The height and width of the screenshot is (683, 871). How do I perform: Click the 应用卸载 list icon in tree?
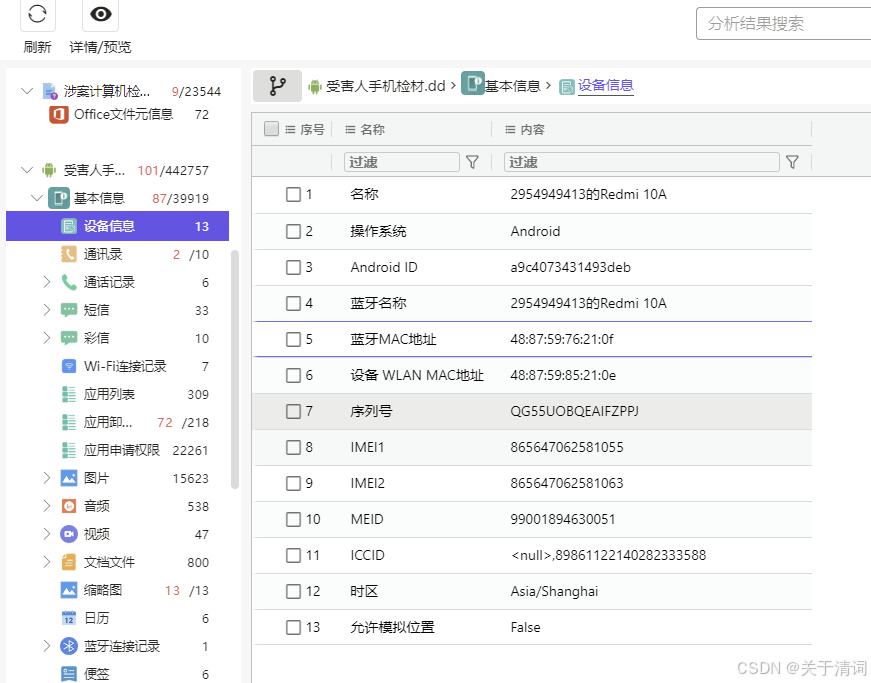click(69, 422)
